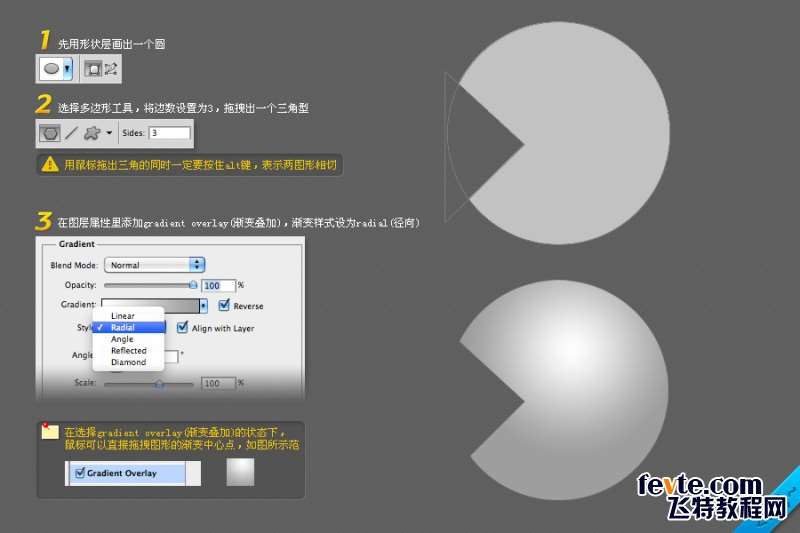The image size is (800, 533).
Task: Toggle the Align with Layer checkbox
Action: tap(182, 327)
